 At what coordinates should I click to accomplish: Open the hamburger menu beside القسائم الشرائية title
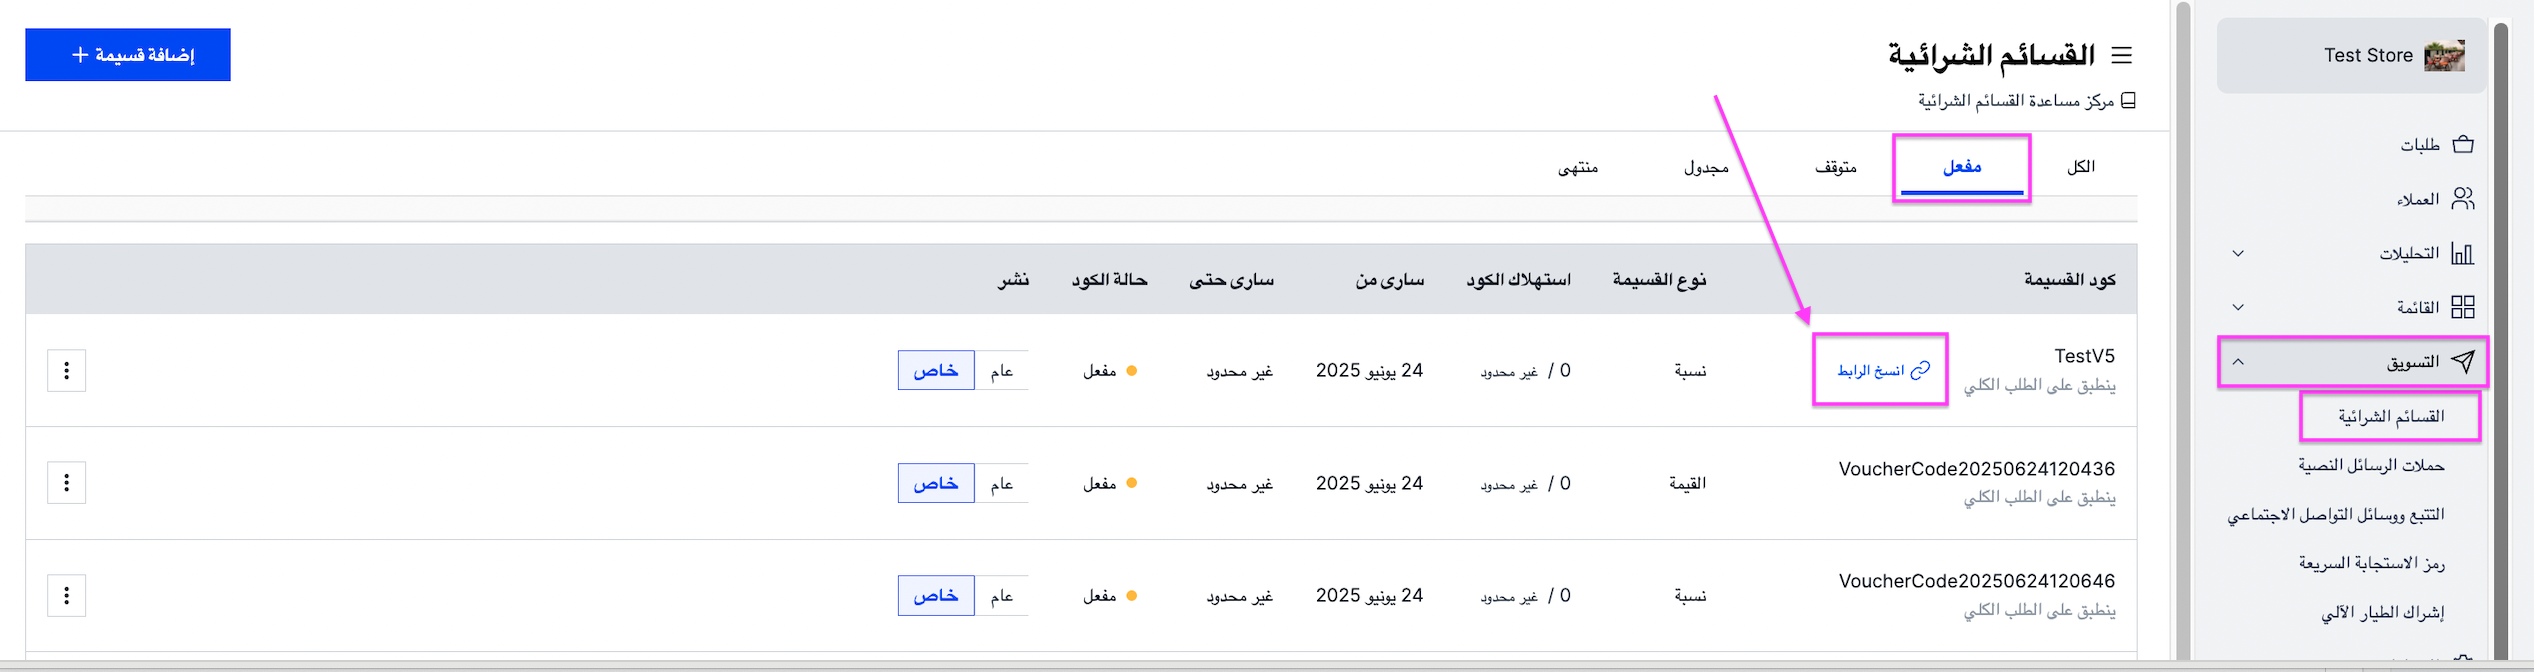coord(2121,55)
